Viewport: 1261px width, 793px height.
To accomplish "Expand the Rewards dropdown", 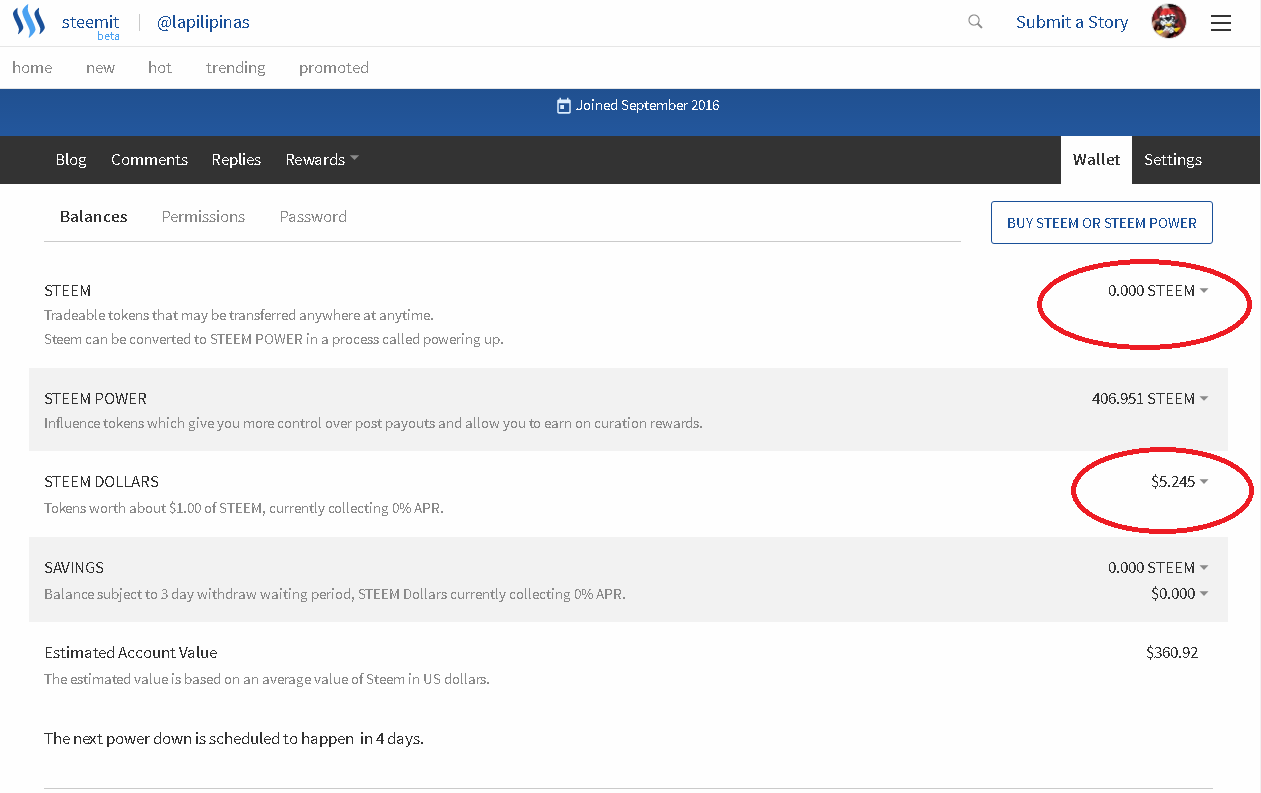I will (x=322, y=160).
